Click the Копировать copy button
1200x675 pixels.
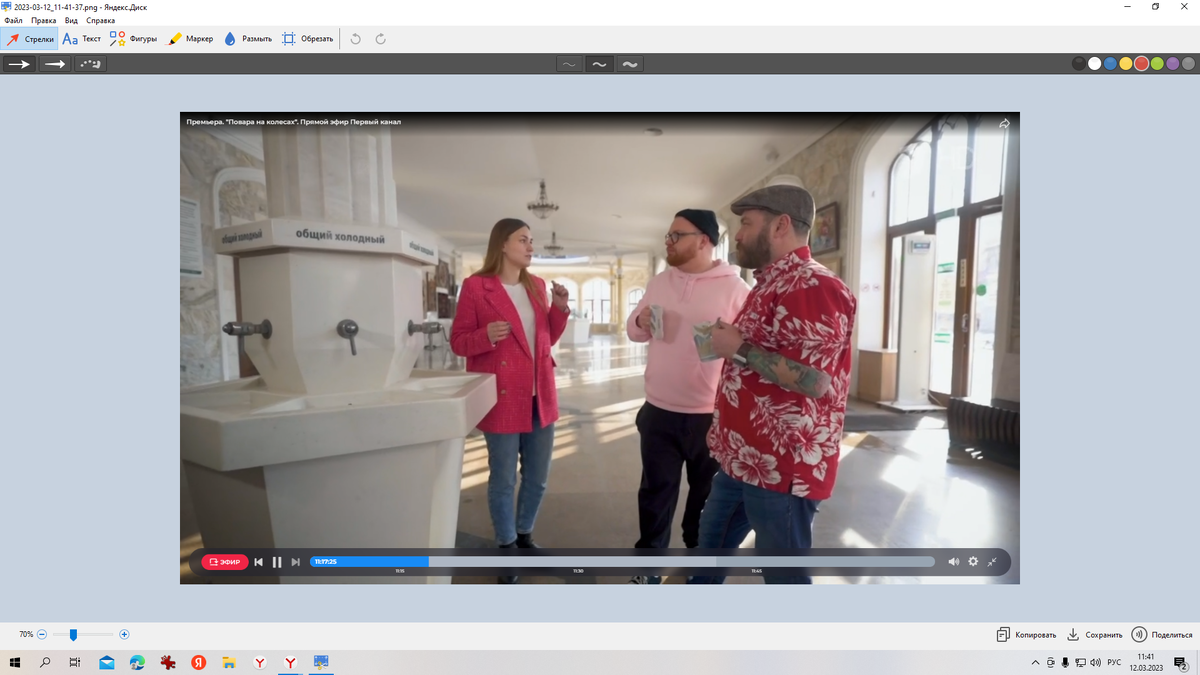pyautogui.click(x=1026, y=635)
